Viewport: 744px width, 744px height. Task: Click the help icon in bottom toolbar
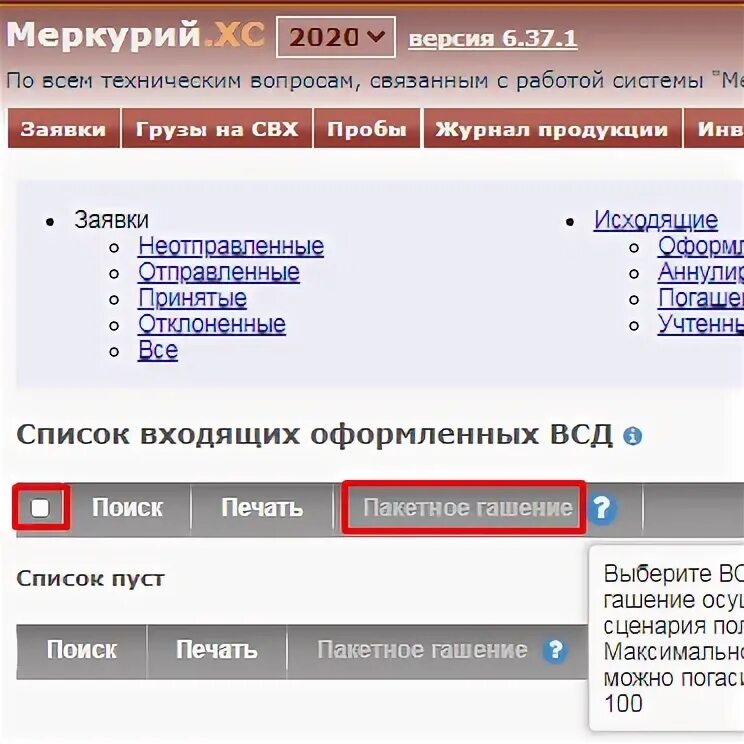tap(555, 650)
